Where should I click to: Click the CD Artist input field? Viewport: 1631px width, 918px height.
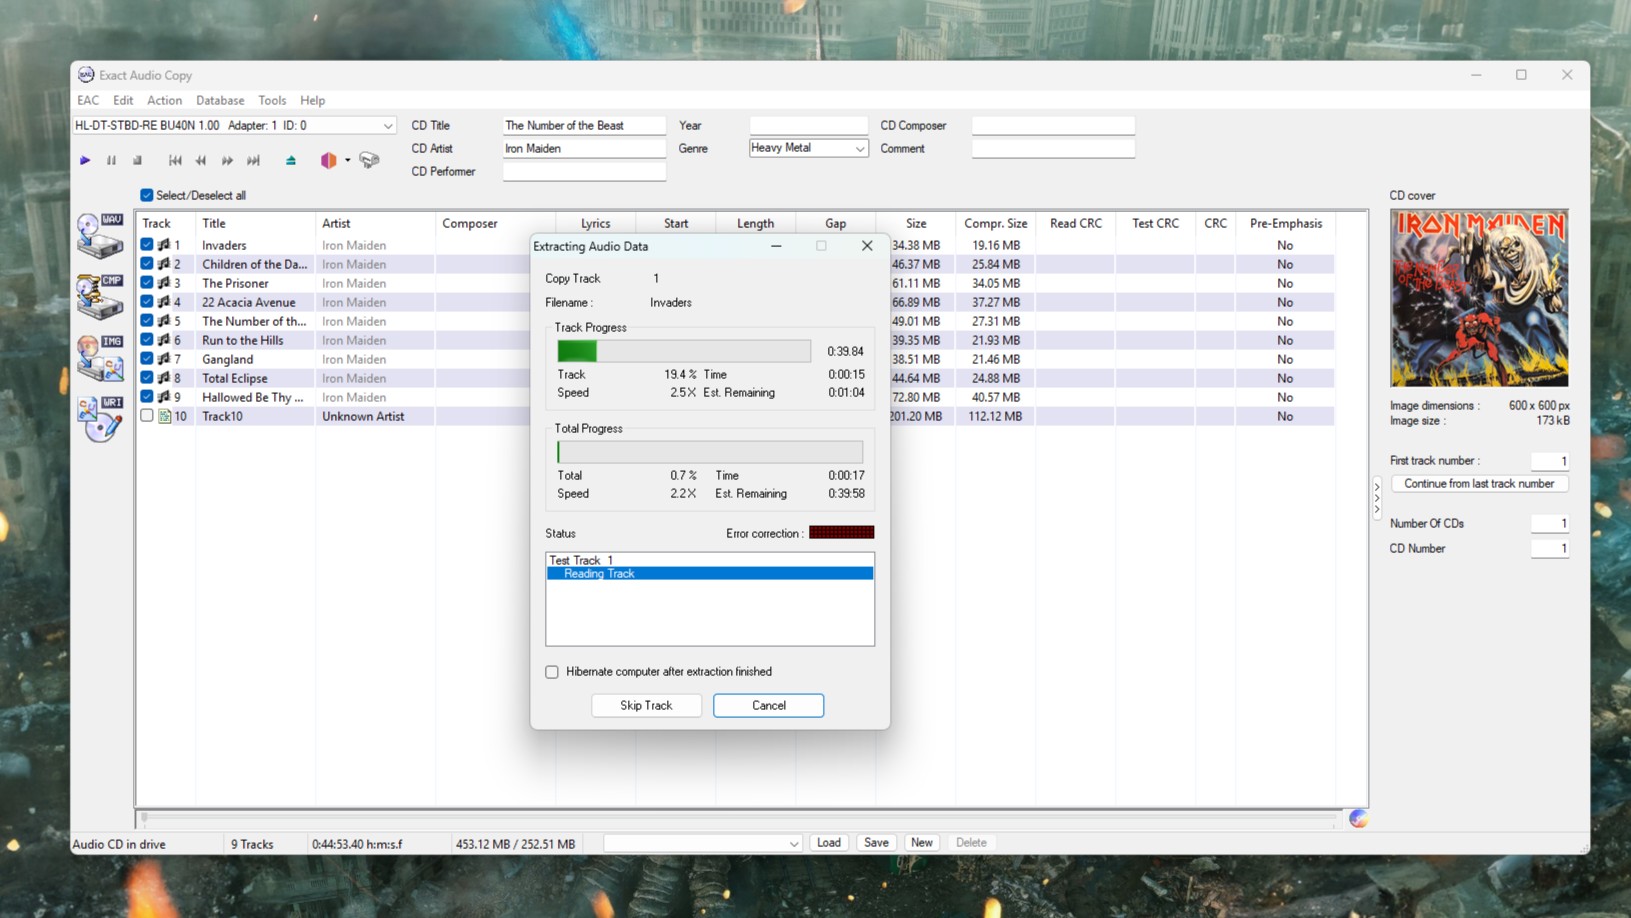tap(584, 148)
